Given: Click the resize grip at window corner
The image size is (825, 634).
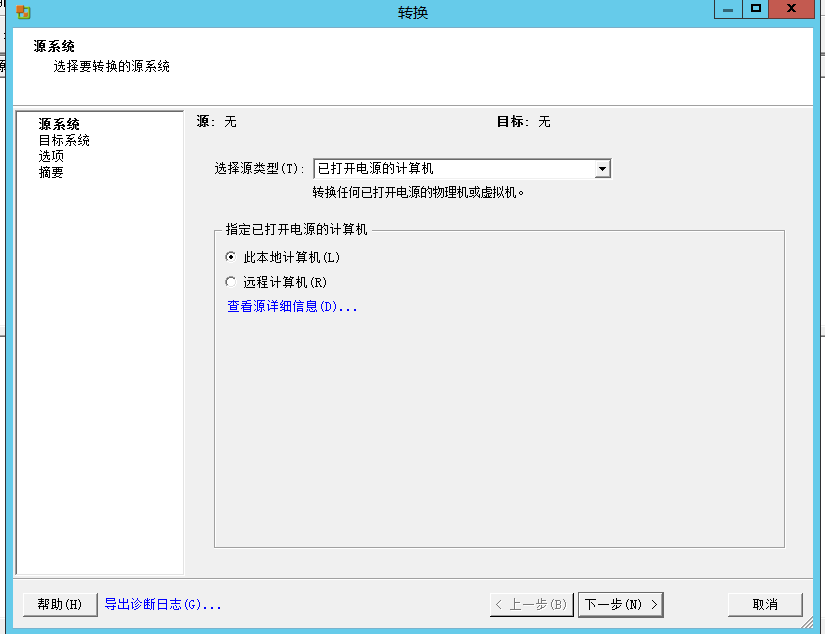Looking at the screenshot, I should (x=807, y=623).
